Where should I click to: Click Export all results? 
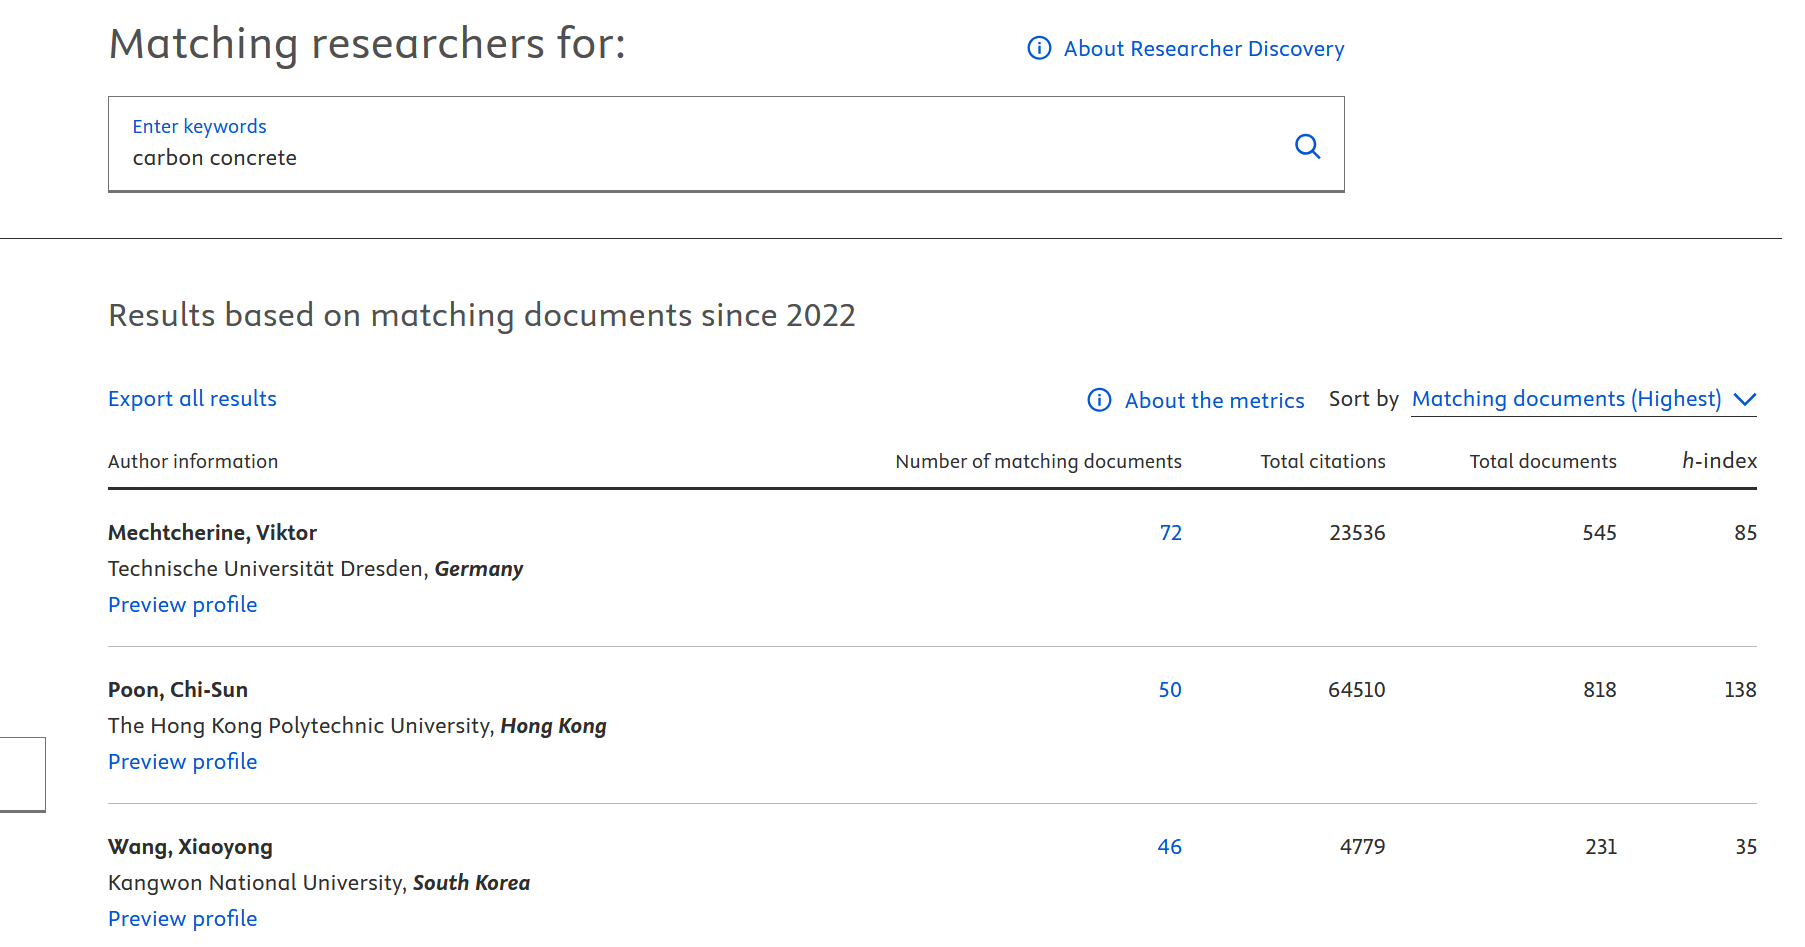[192, 398]
